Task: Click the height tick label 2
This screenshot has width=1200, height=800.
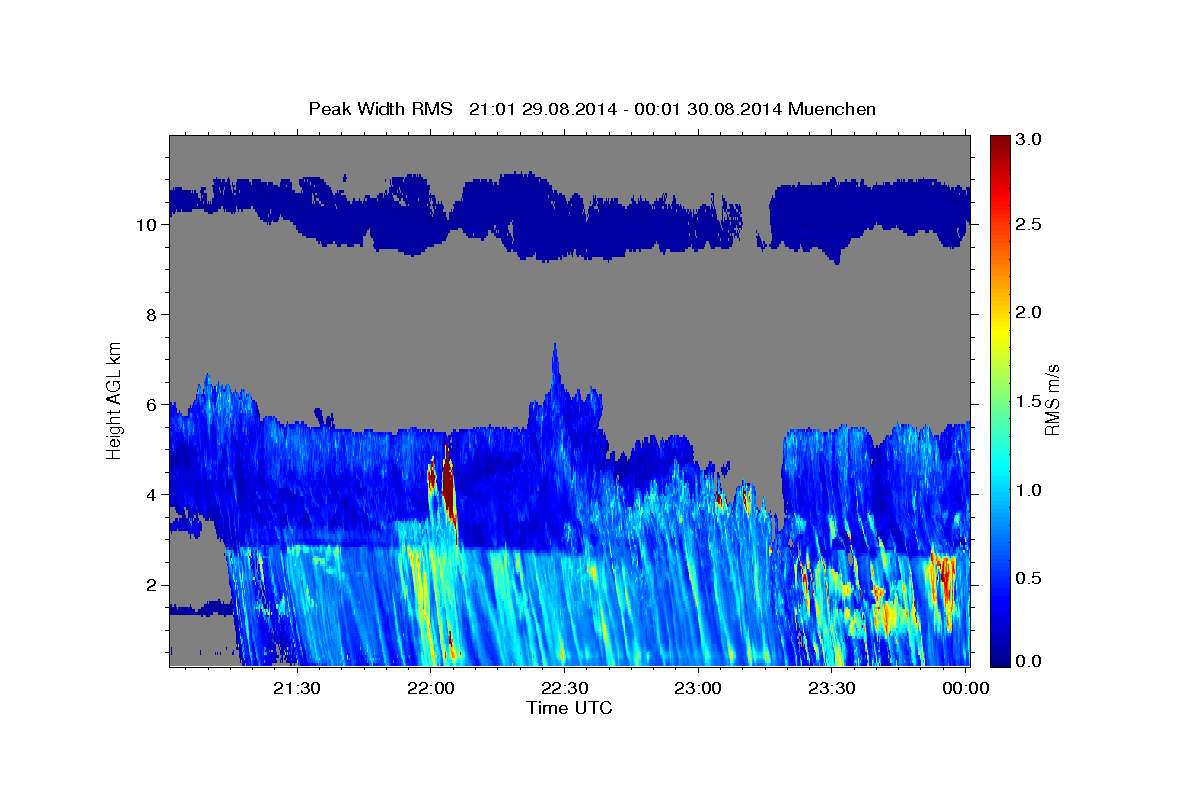Action: (x=149, y=585)
